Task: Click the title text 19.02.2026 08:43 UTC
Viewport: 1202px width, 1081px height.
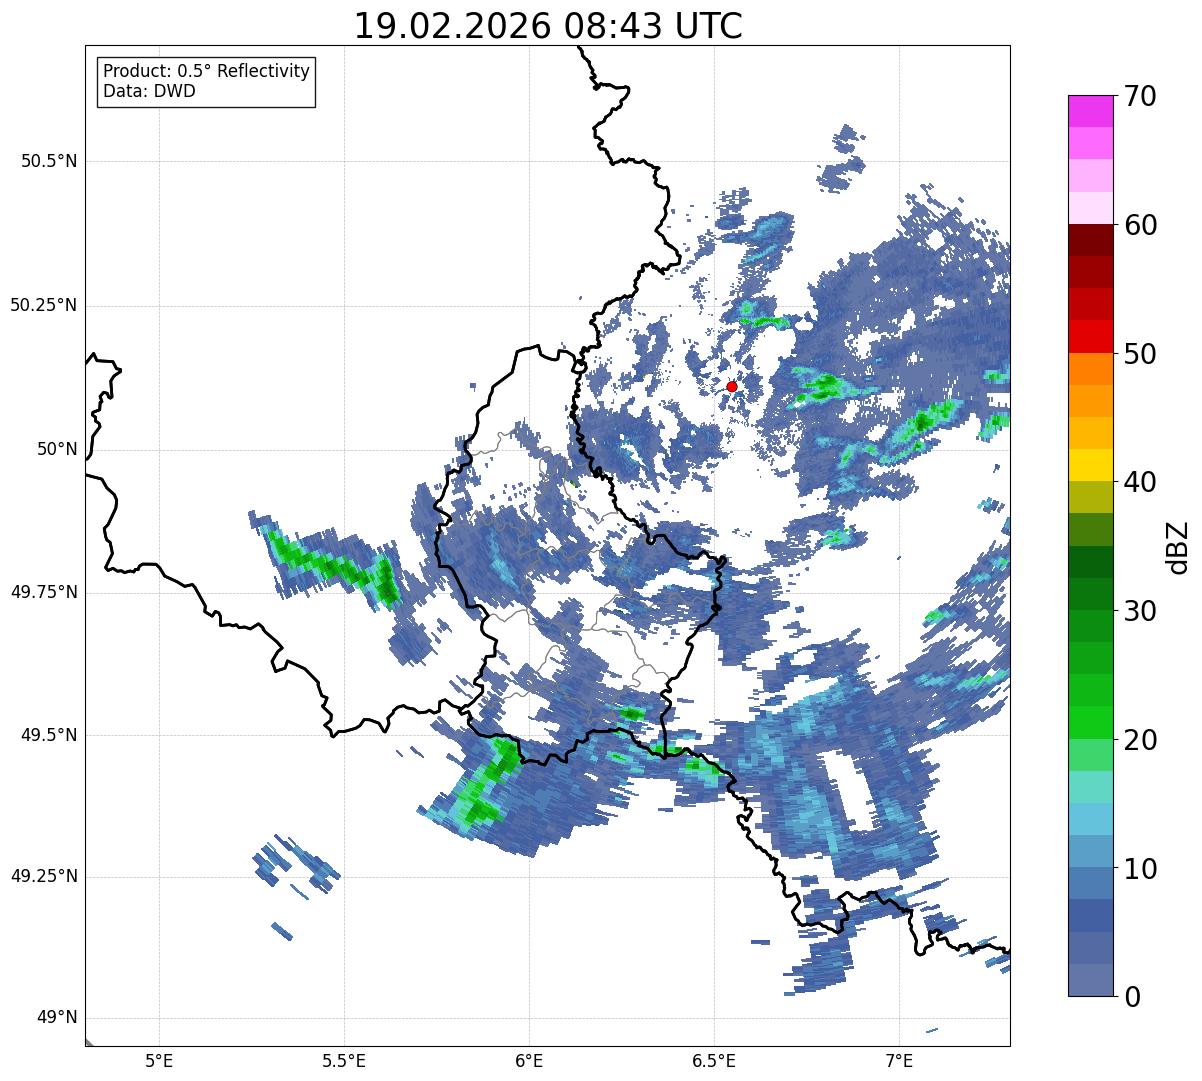Action: (x=548, y=26)
